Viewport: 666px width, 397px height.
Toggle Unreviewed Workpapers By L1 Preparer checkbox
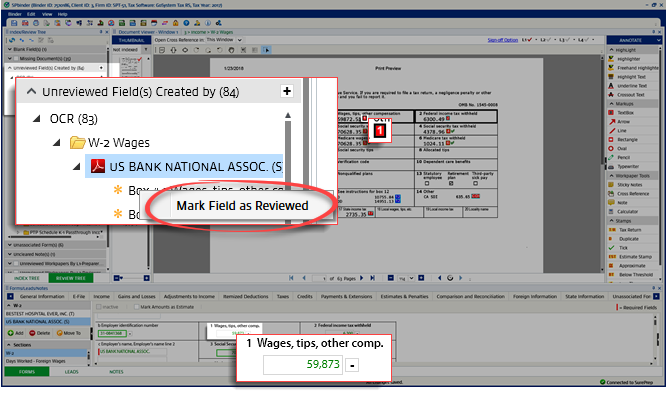point(16,263)
